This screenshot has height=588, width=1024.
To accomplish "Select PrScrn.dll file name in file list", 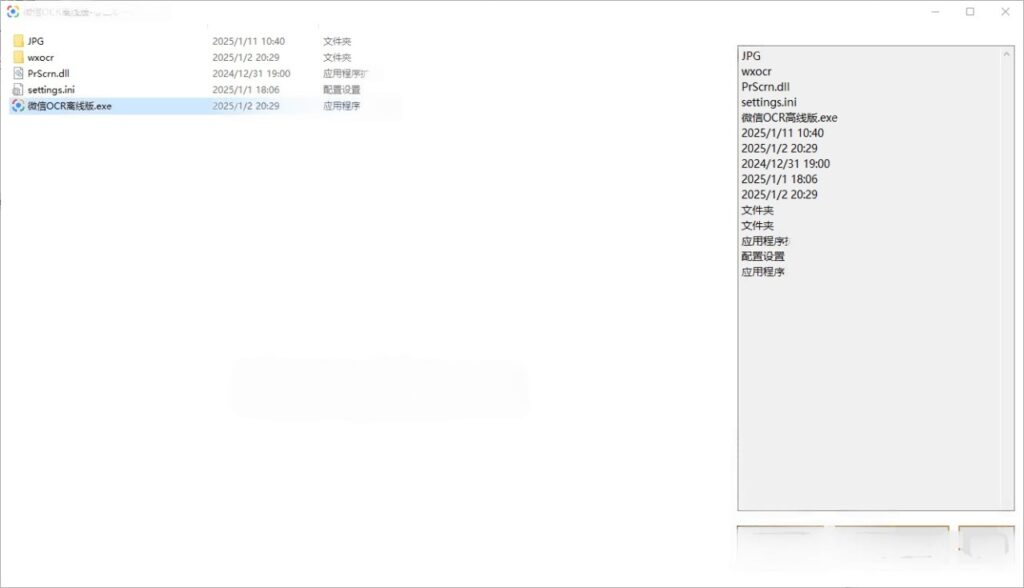I will pyautogui.click(x=48, y=73).
